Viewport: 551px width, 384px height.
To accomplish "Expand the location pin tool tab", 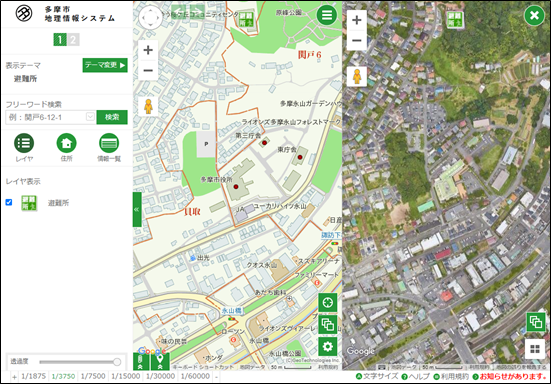I will coord(160,362).
